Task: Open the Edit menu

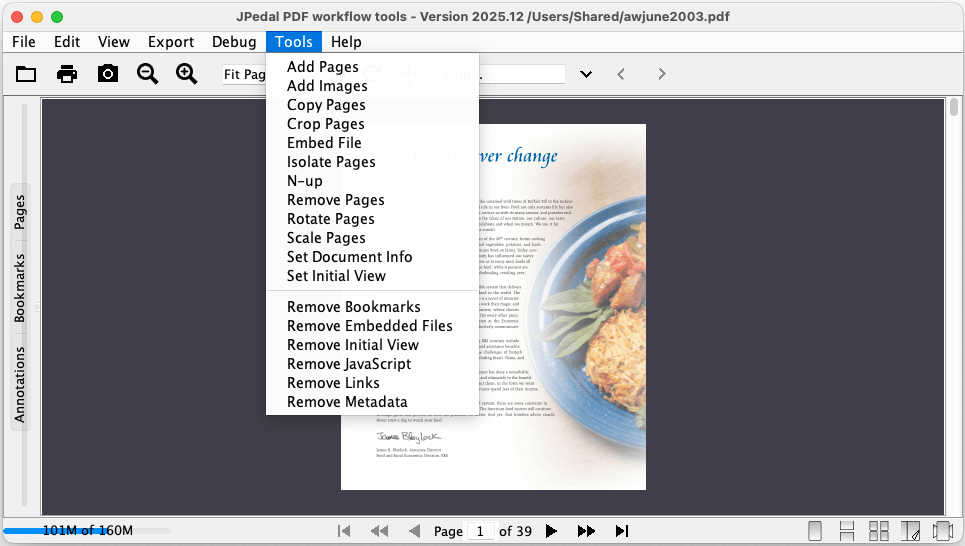Action: coord(67,42)
